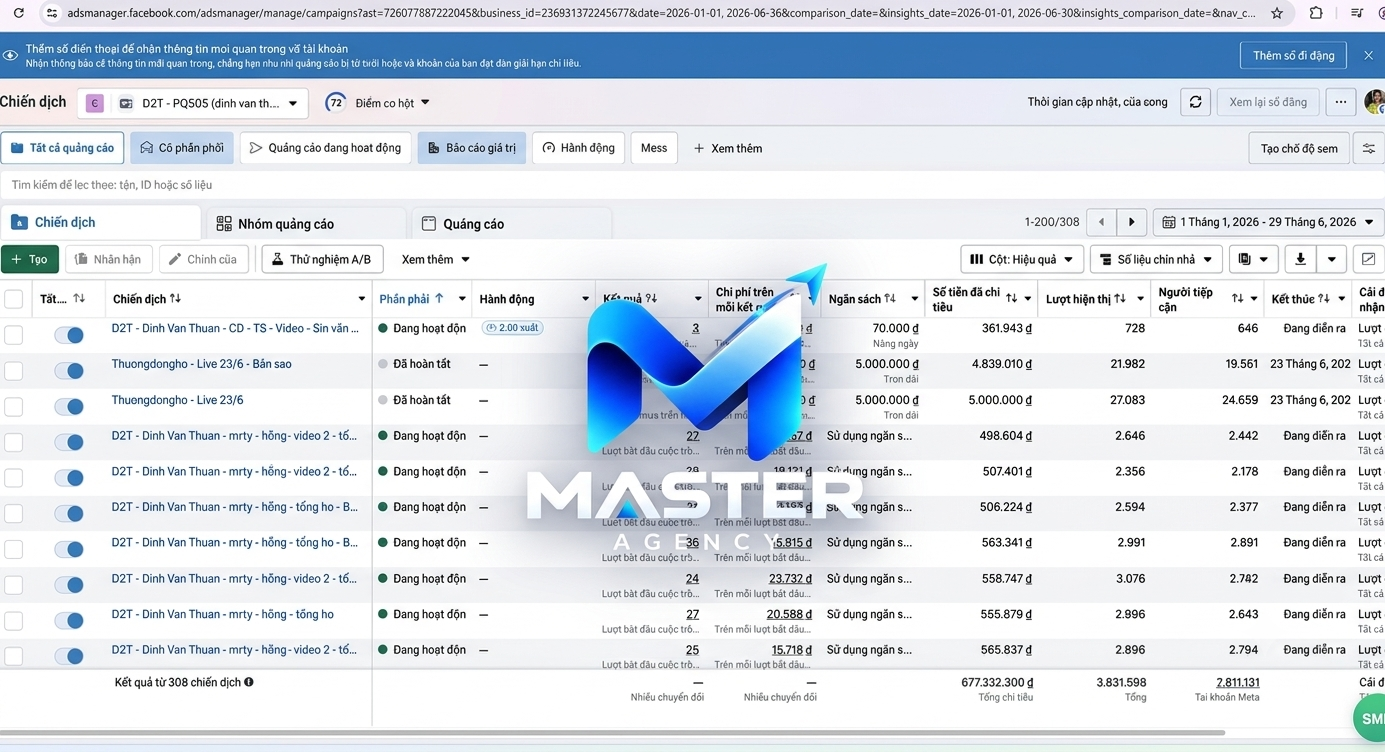Bookmark this page with the star icon
This screenshot has width=1385, height=752.
[x=1277, y=13]
